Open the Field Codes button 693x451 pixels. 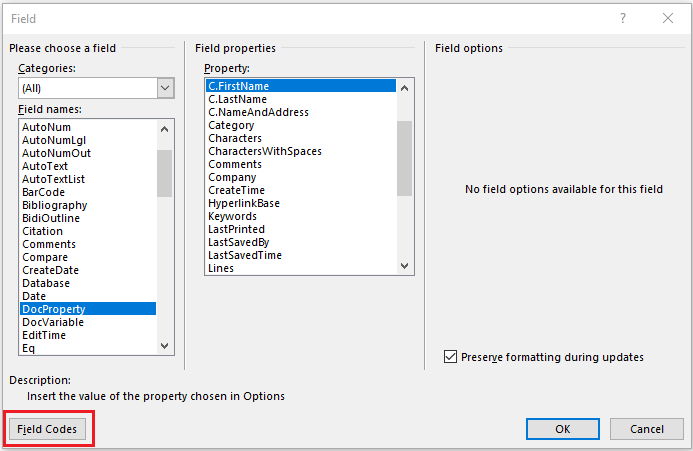[47, 429]
